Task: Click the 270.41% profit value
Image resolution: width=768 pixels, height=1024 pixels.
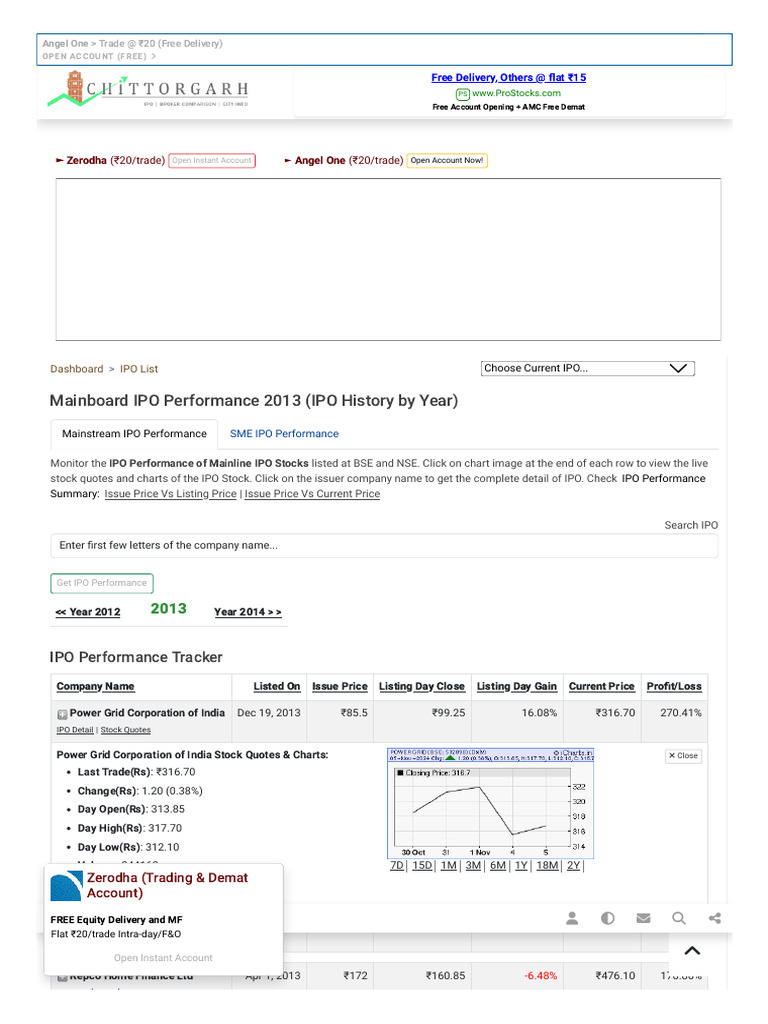Action: 680,713
